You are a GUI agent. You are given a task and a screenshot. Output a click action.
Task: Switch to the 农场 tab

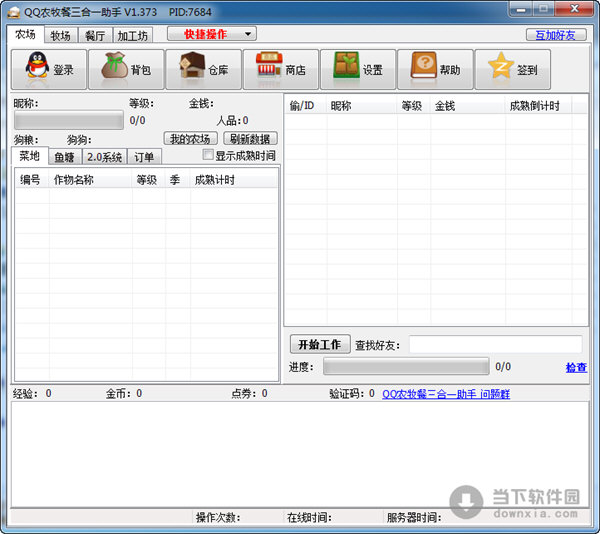tap(25, 34)
